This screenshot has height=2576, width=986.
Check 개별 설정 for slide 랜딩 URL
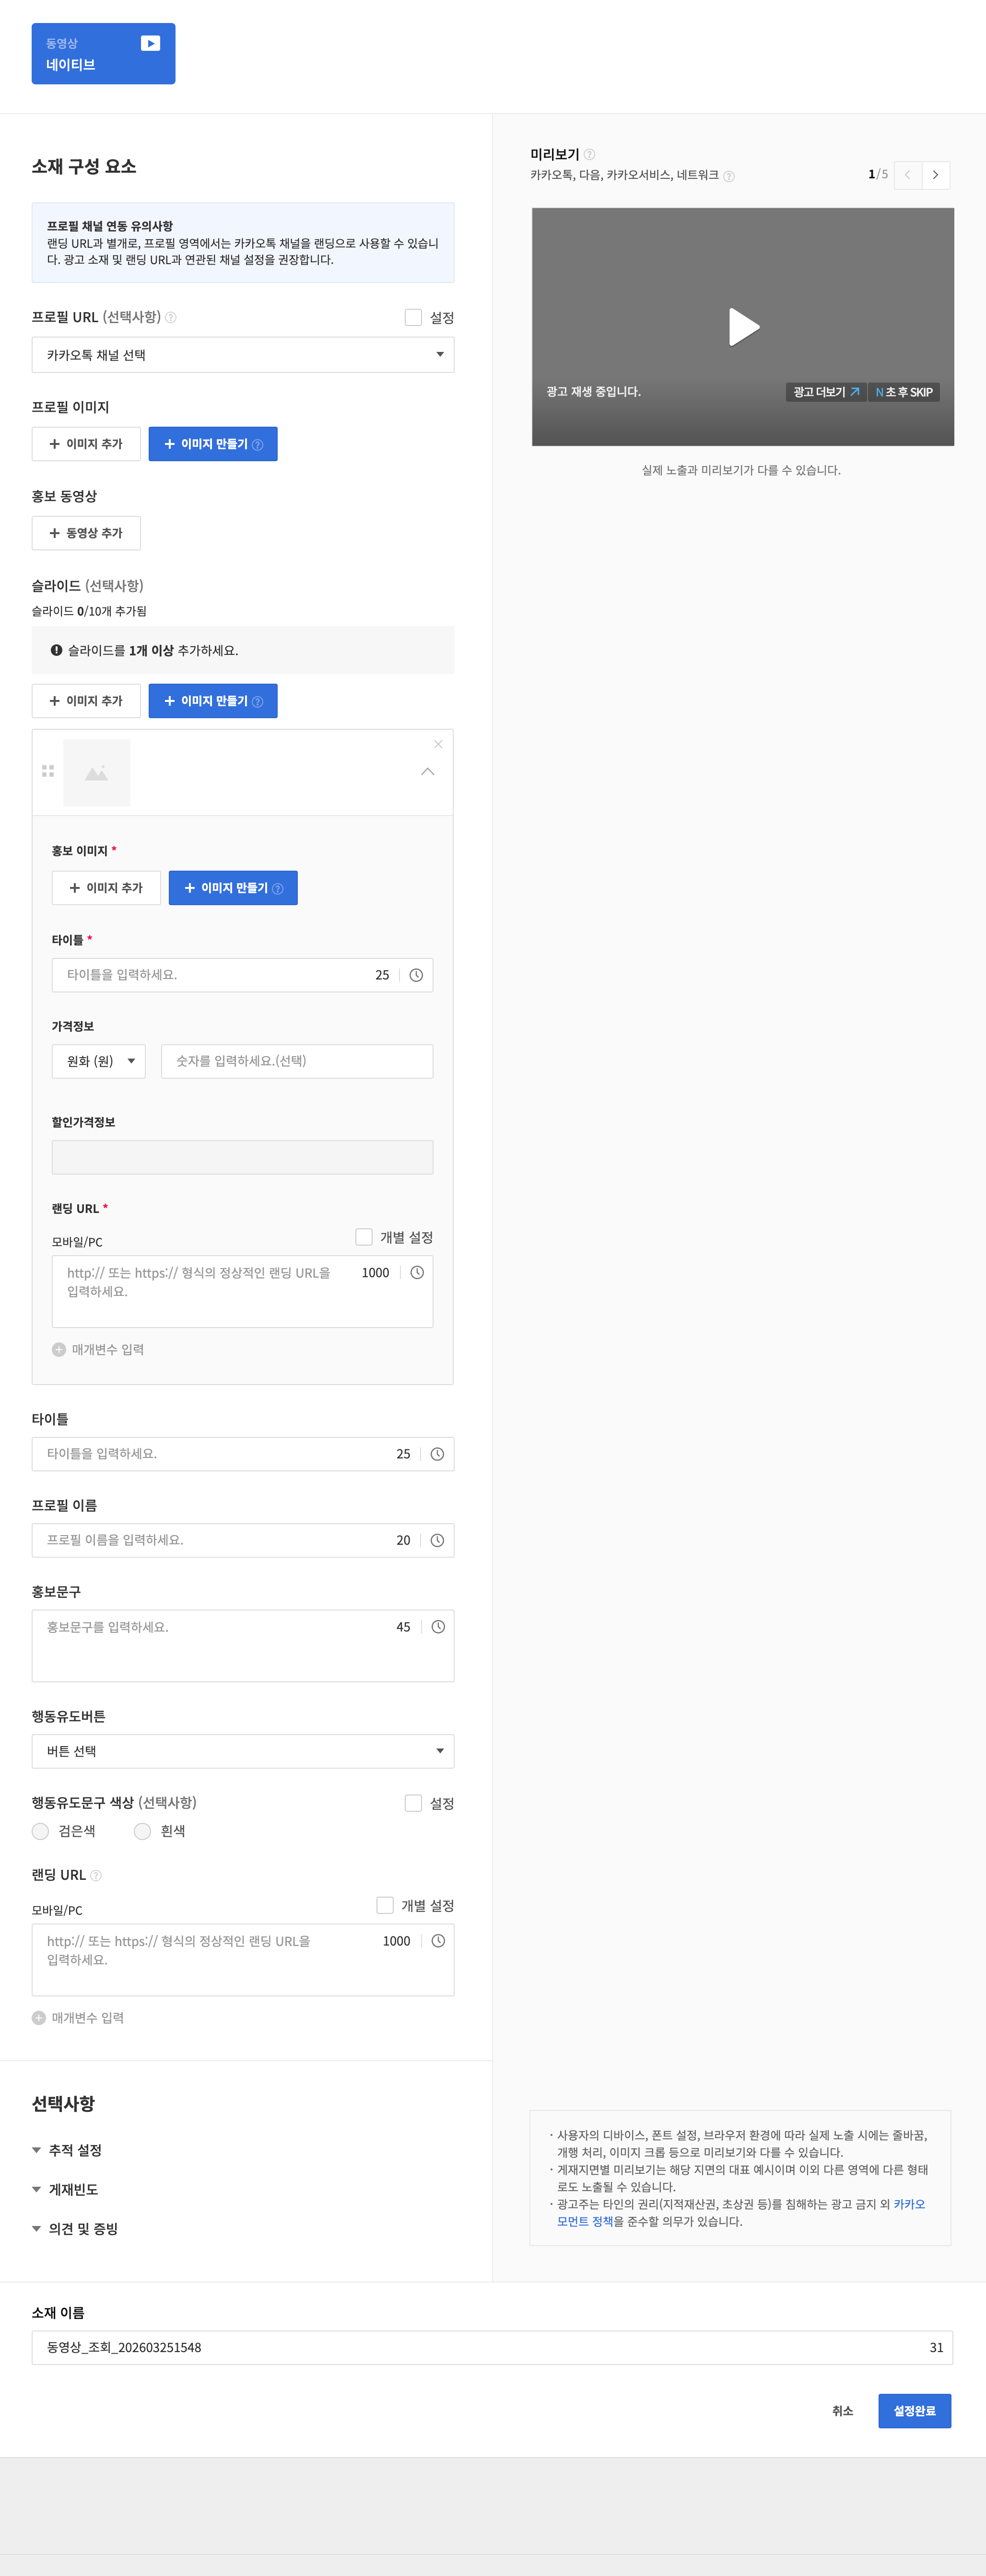pos(364,1237)
